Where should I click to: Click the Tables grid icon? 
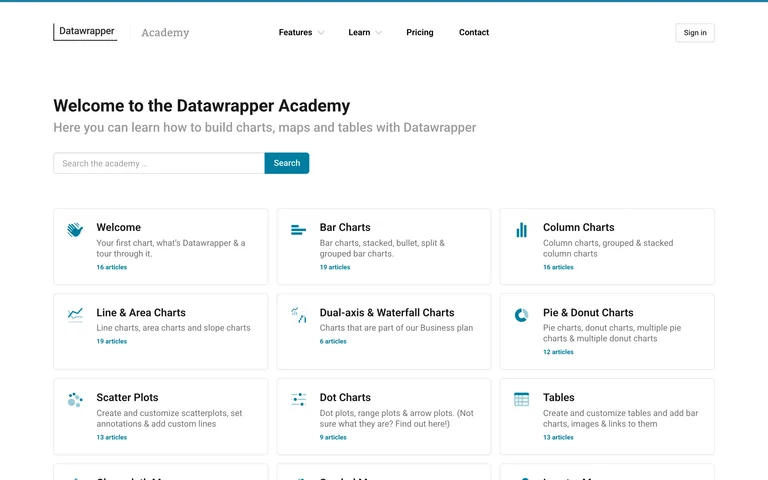click(522, 399)
